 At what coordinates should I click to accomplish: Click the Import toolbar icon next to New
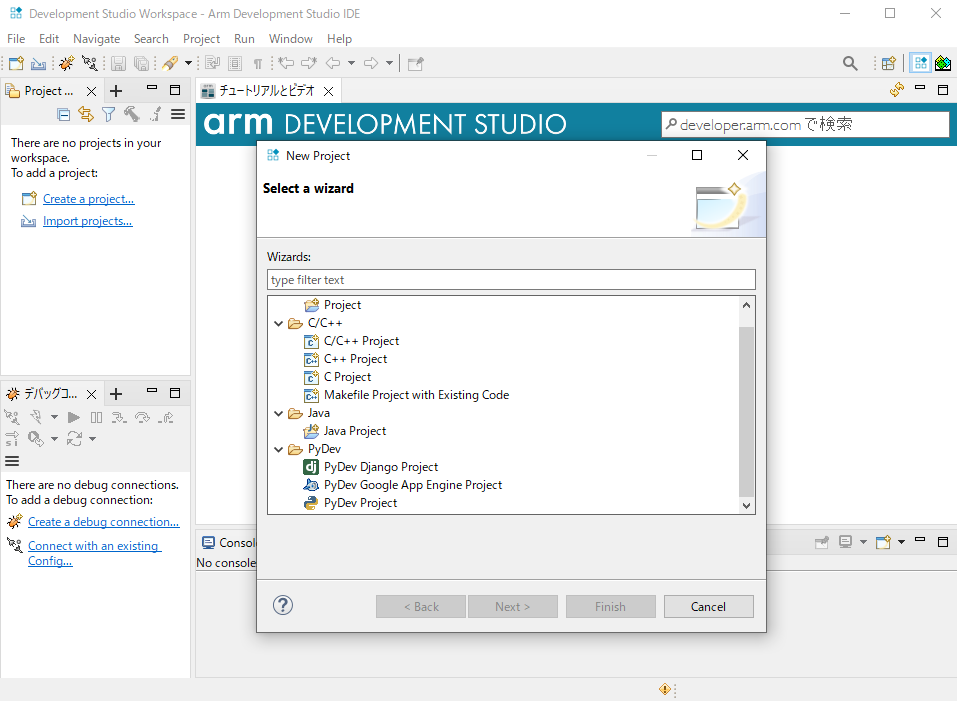click(38, 63)
